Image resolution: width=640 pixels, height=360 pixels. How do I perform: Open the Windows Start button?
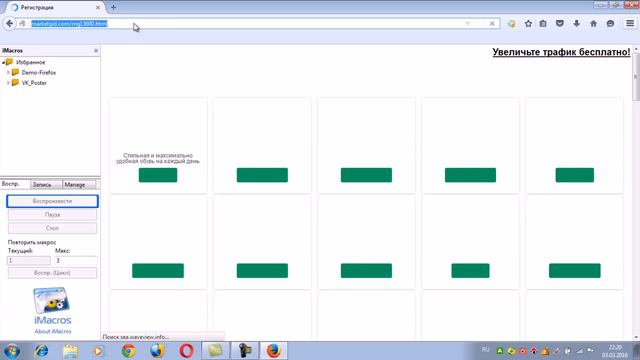(x=12, y=351)
